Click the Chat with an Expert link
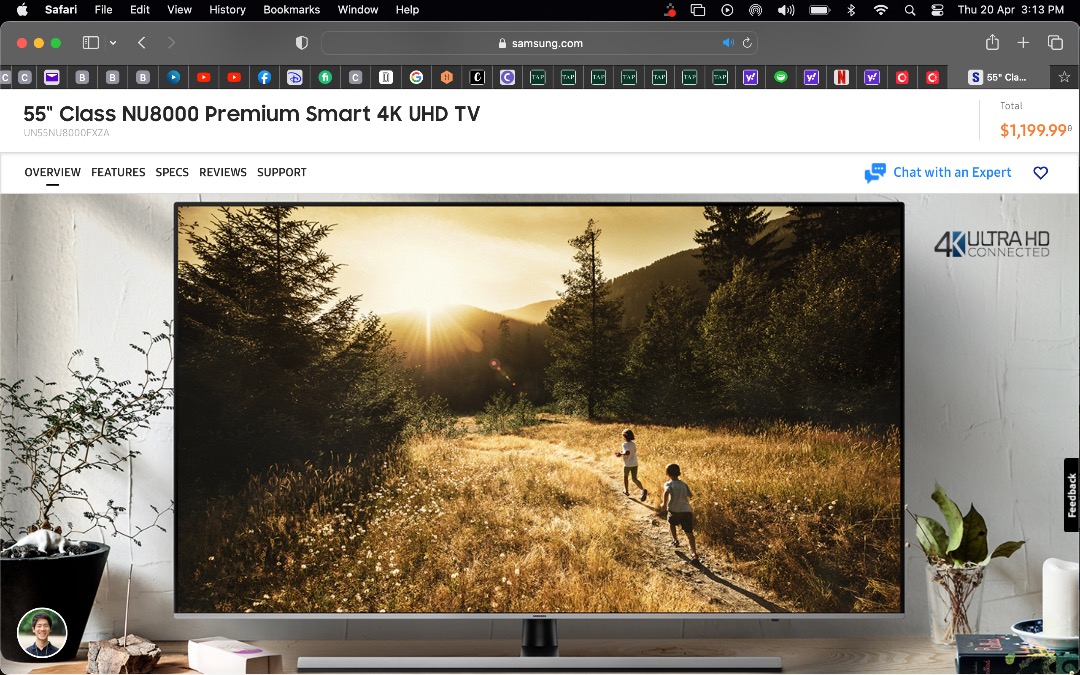Viewport: 1080px width, 675px height. pos(951,172)
